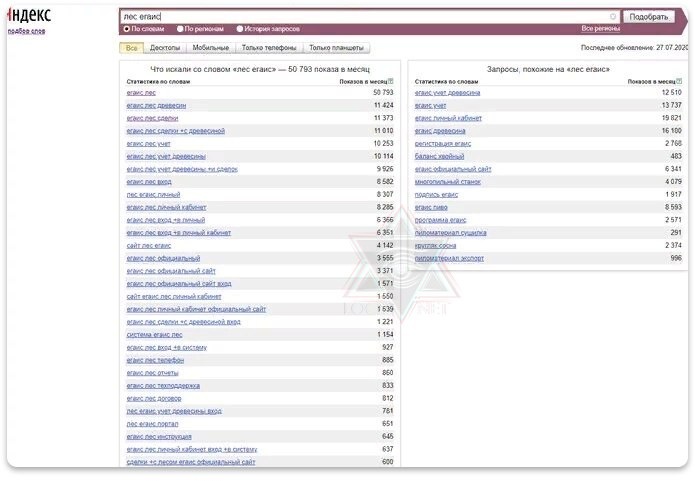Screen dimensions: 700x481
Task: Select the 'По словам' radio option
Action: coord(127,29)
